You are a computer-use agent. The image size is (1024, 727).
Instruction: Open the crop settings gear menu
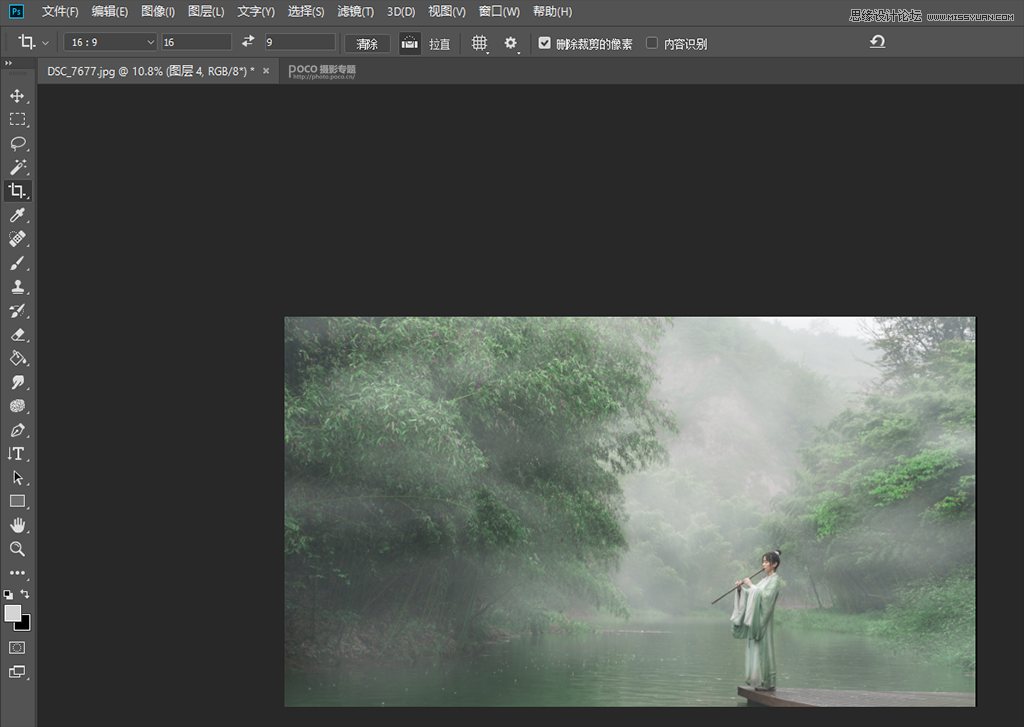tap(511, 43)
